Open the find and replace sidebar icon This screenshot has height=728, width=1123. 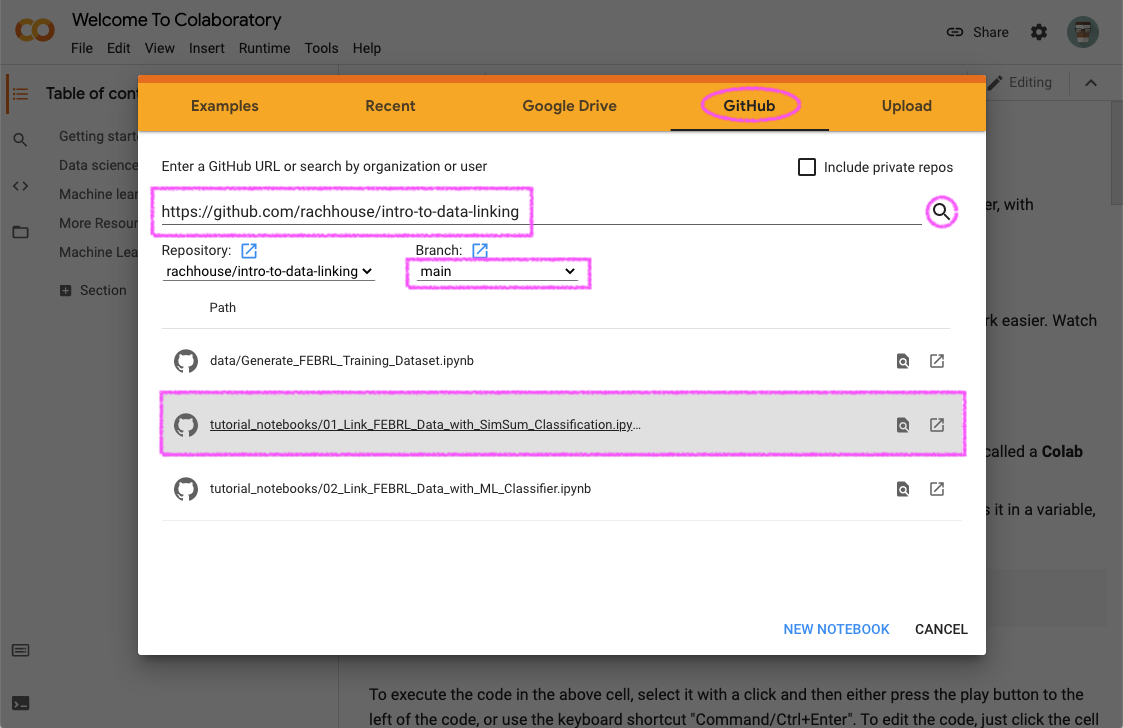tap(21, 140)
